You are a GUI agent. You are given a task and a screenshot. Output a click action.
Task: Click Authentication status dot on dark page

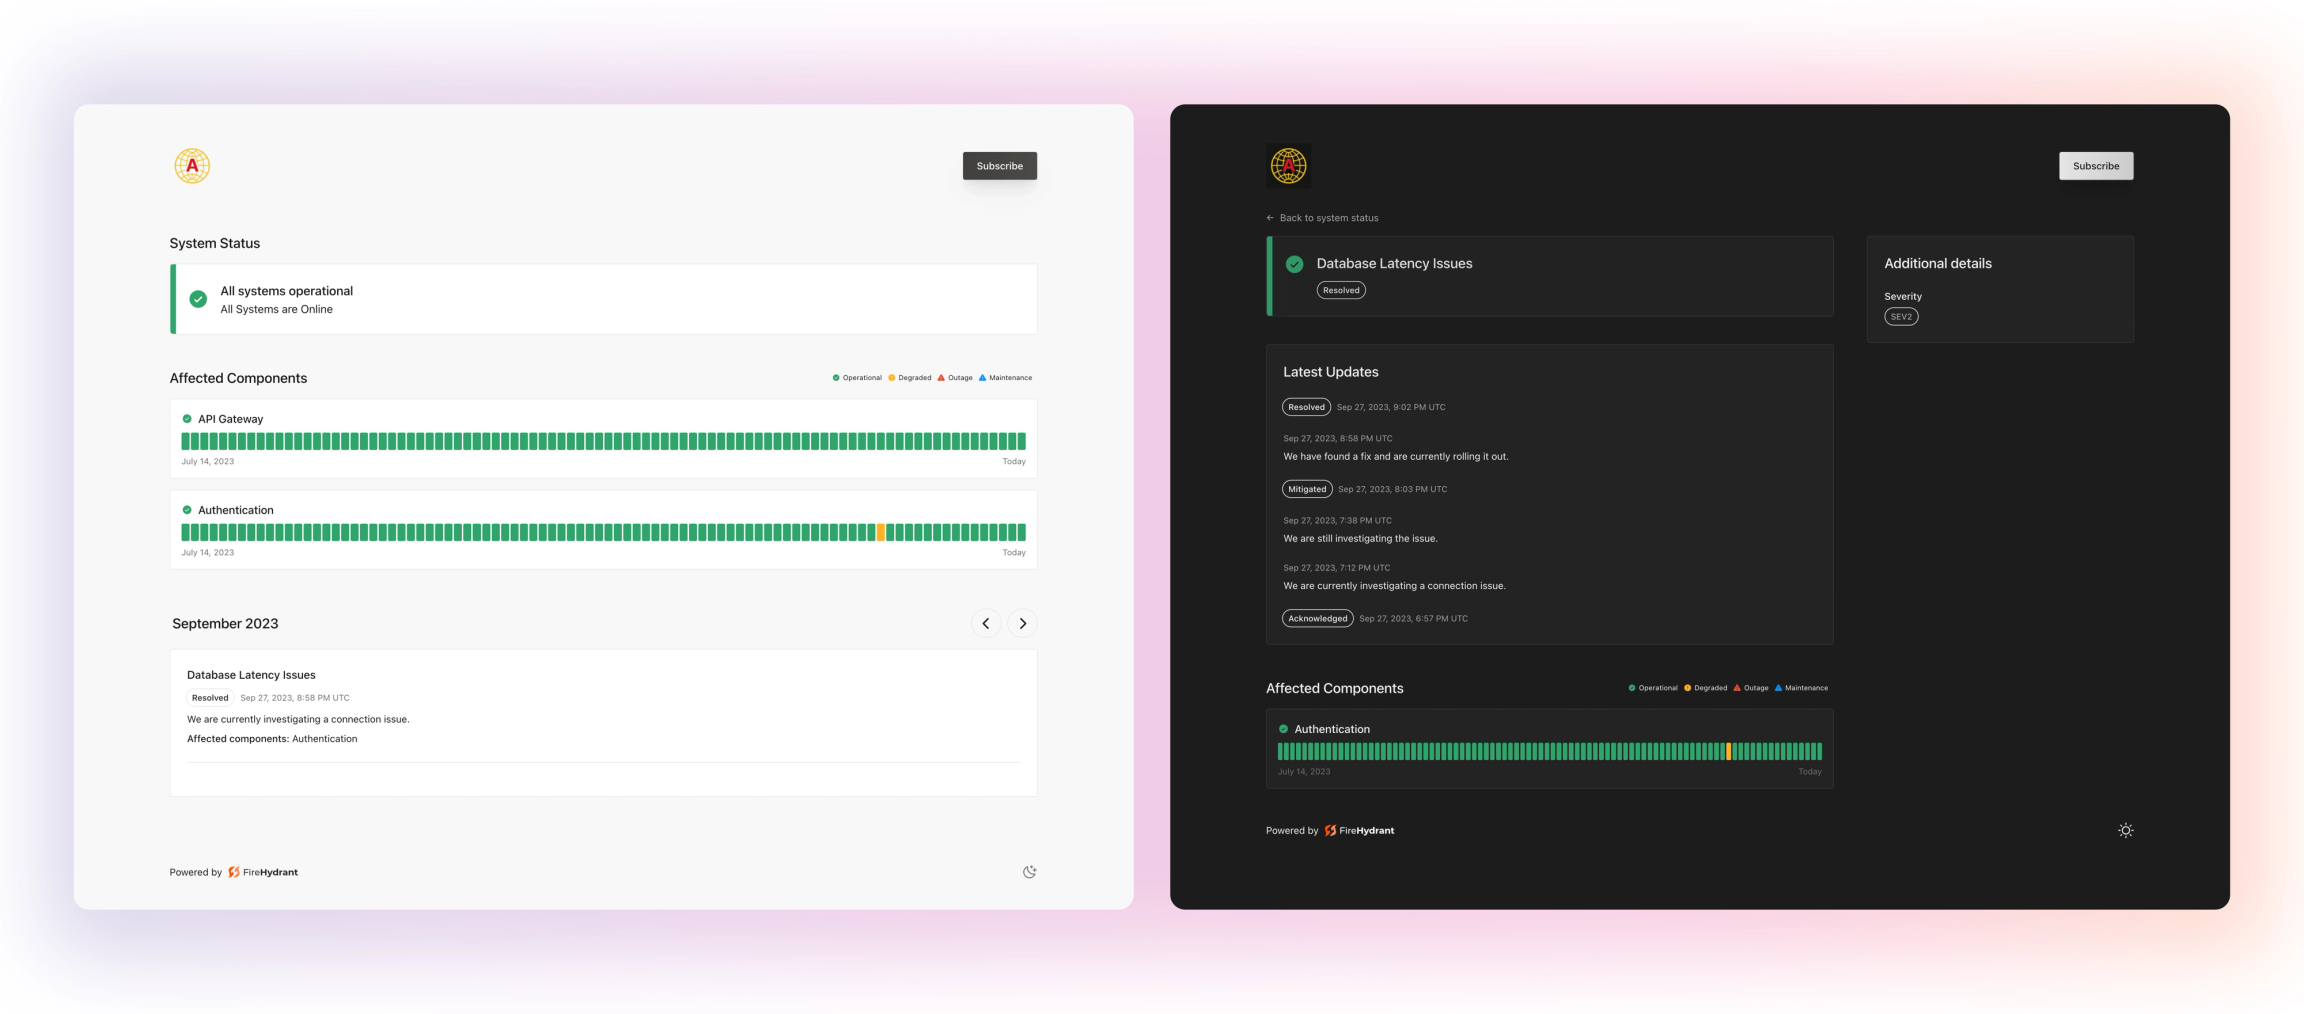(x=1283, y=729)
